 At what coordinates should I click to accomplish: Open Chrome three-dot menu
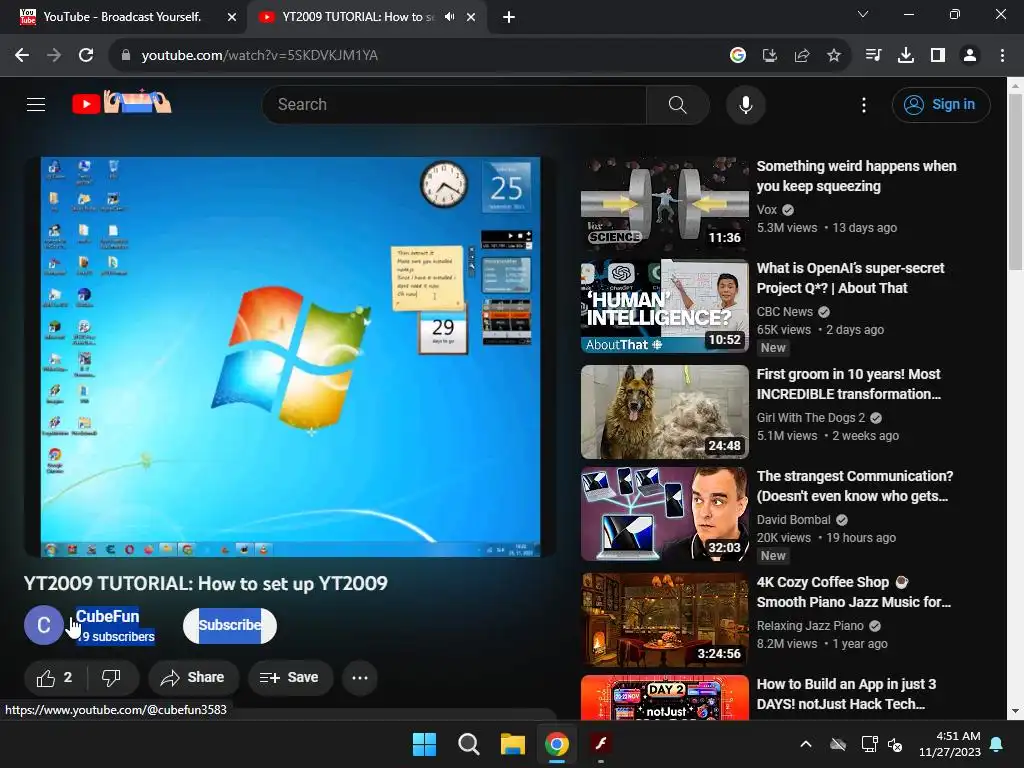point(1002,56)
